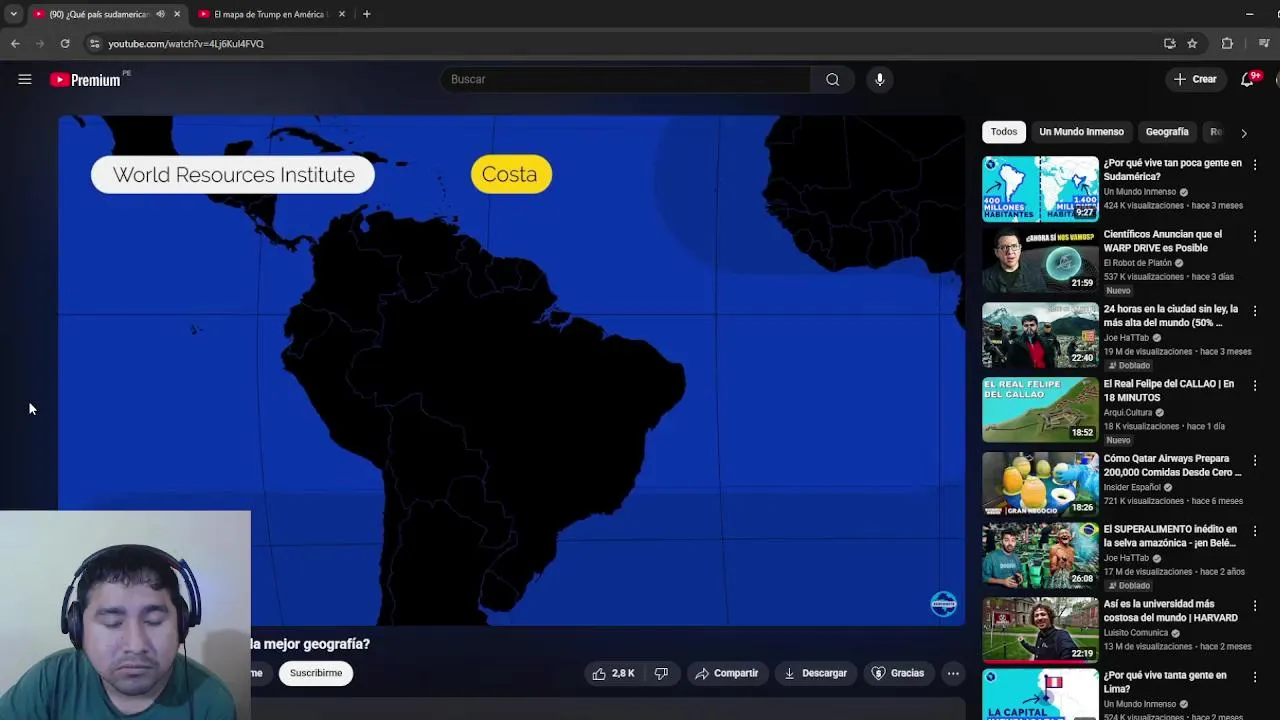
Task: Open options menu for 'El Real Felipe' video
Action: pyautogui.click(x=1255, y=385)
